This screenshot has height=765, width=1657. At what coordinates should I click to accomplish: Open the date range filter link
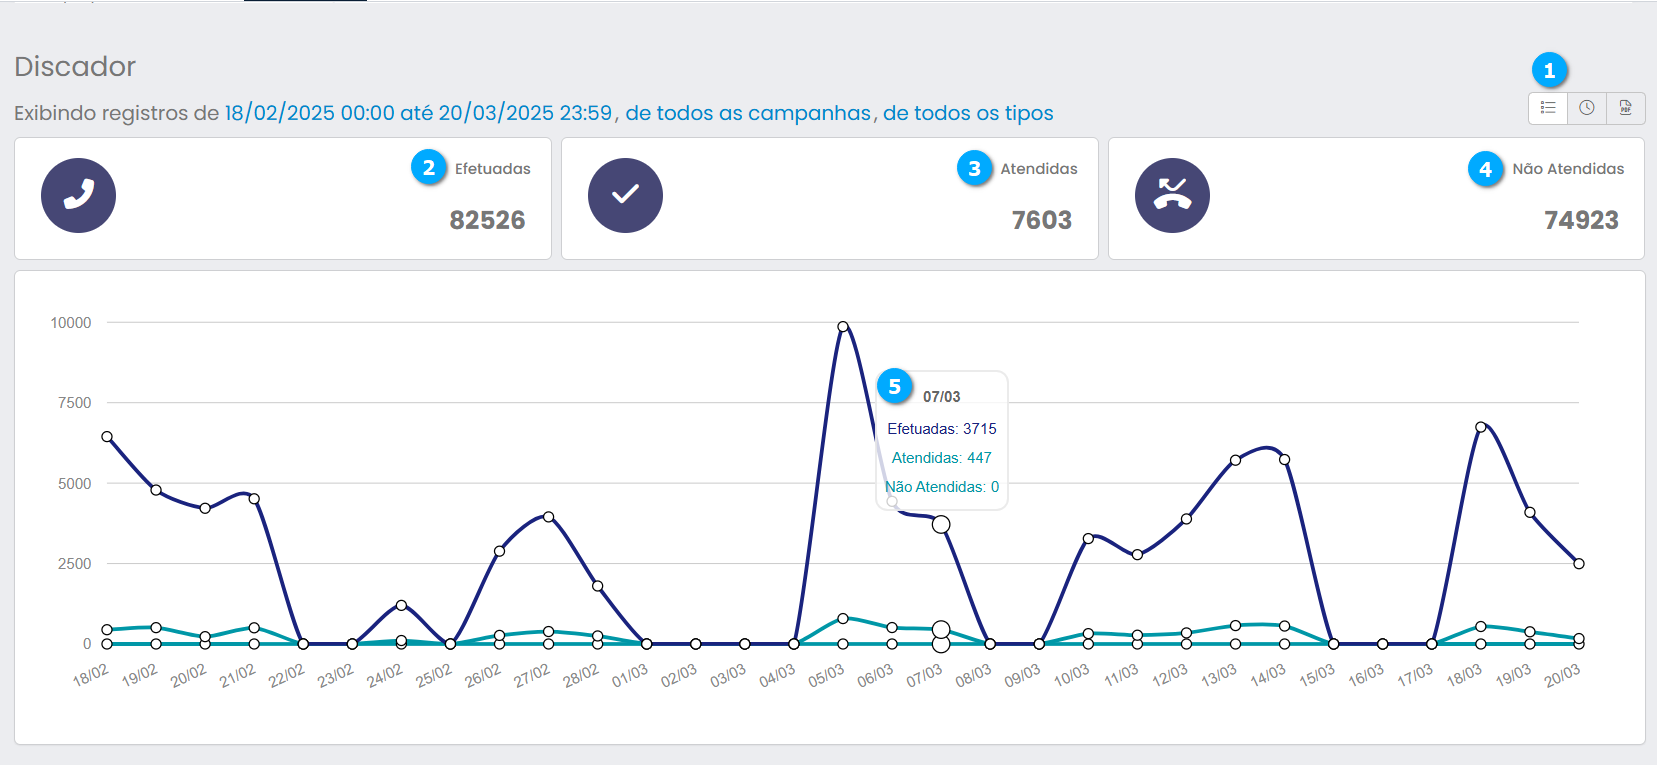click(418, 113)
